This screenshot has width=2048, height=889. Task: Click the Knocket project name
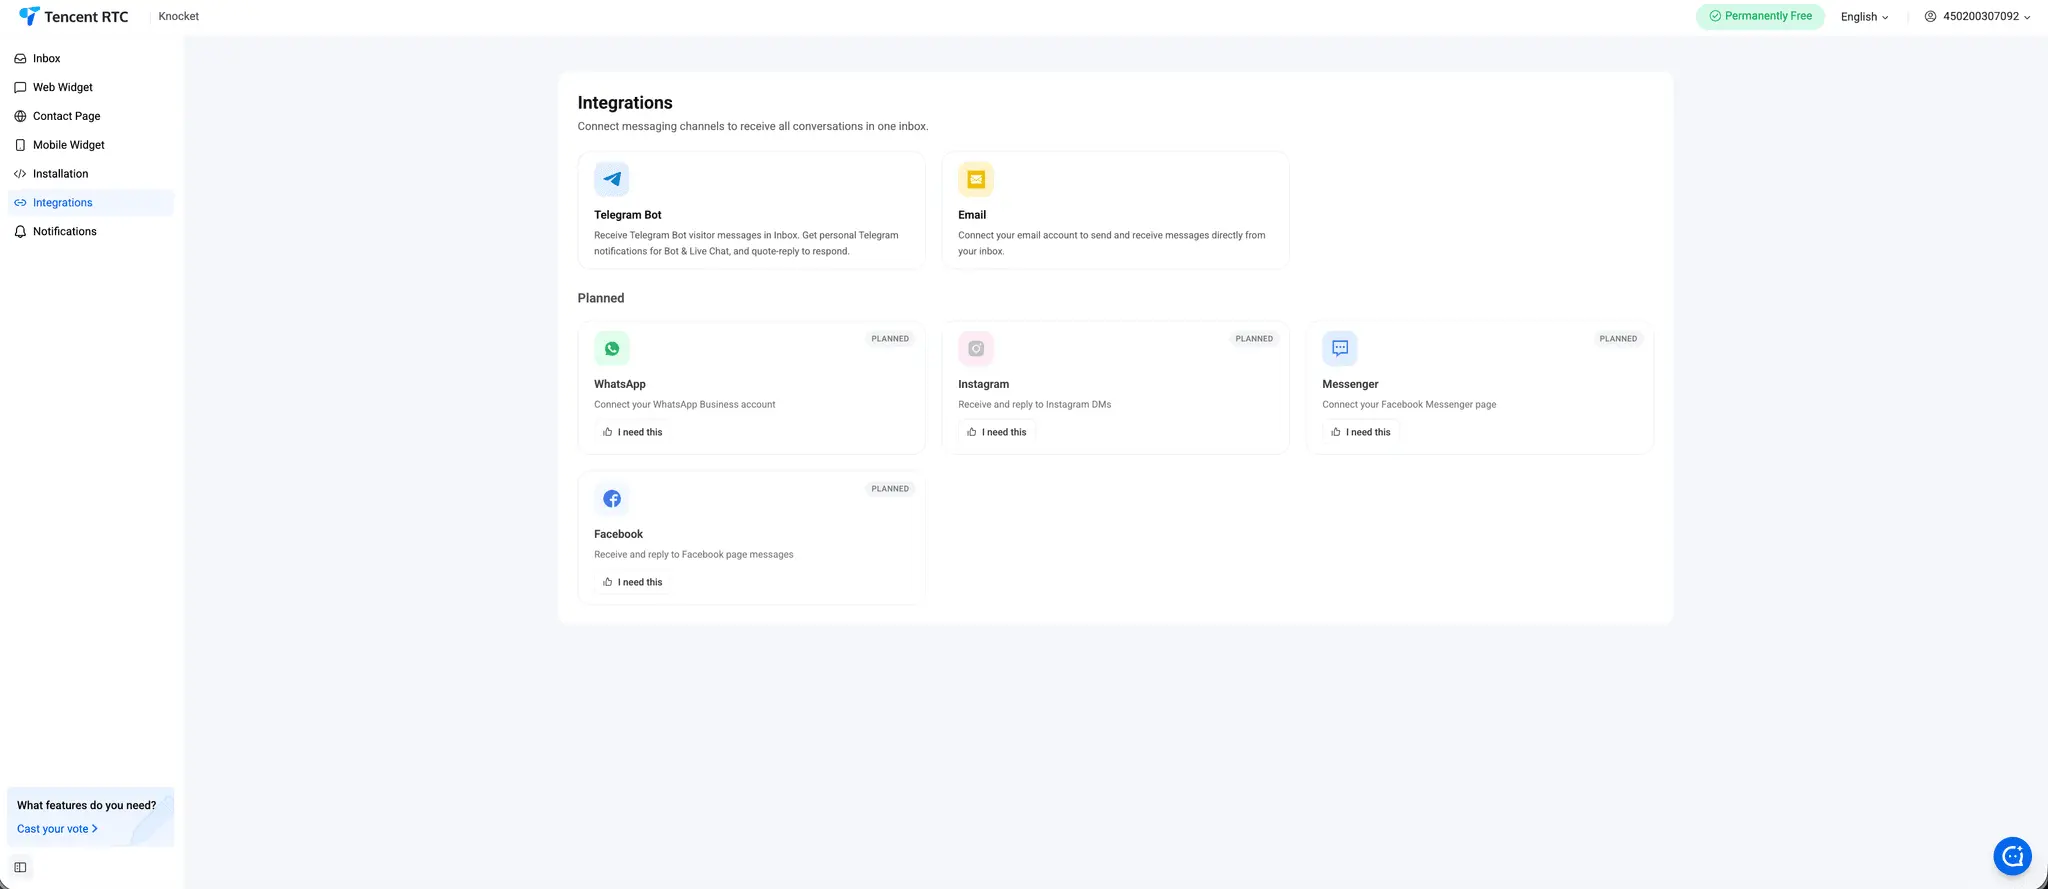pos(179,16)
